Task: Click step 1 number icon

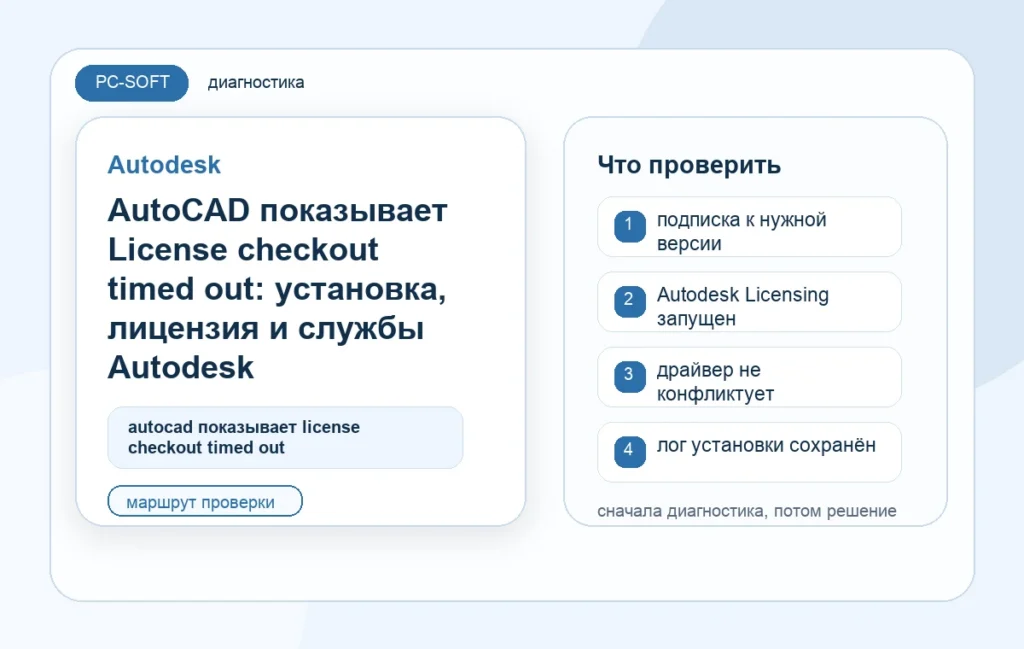Action: click(x=630, y=226)
